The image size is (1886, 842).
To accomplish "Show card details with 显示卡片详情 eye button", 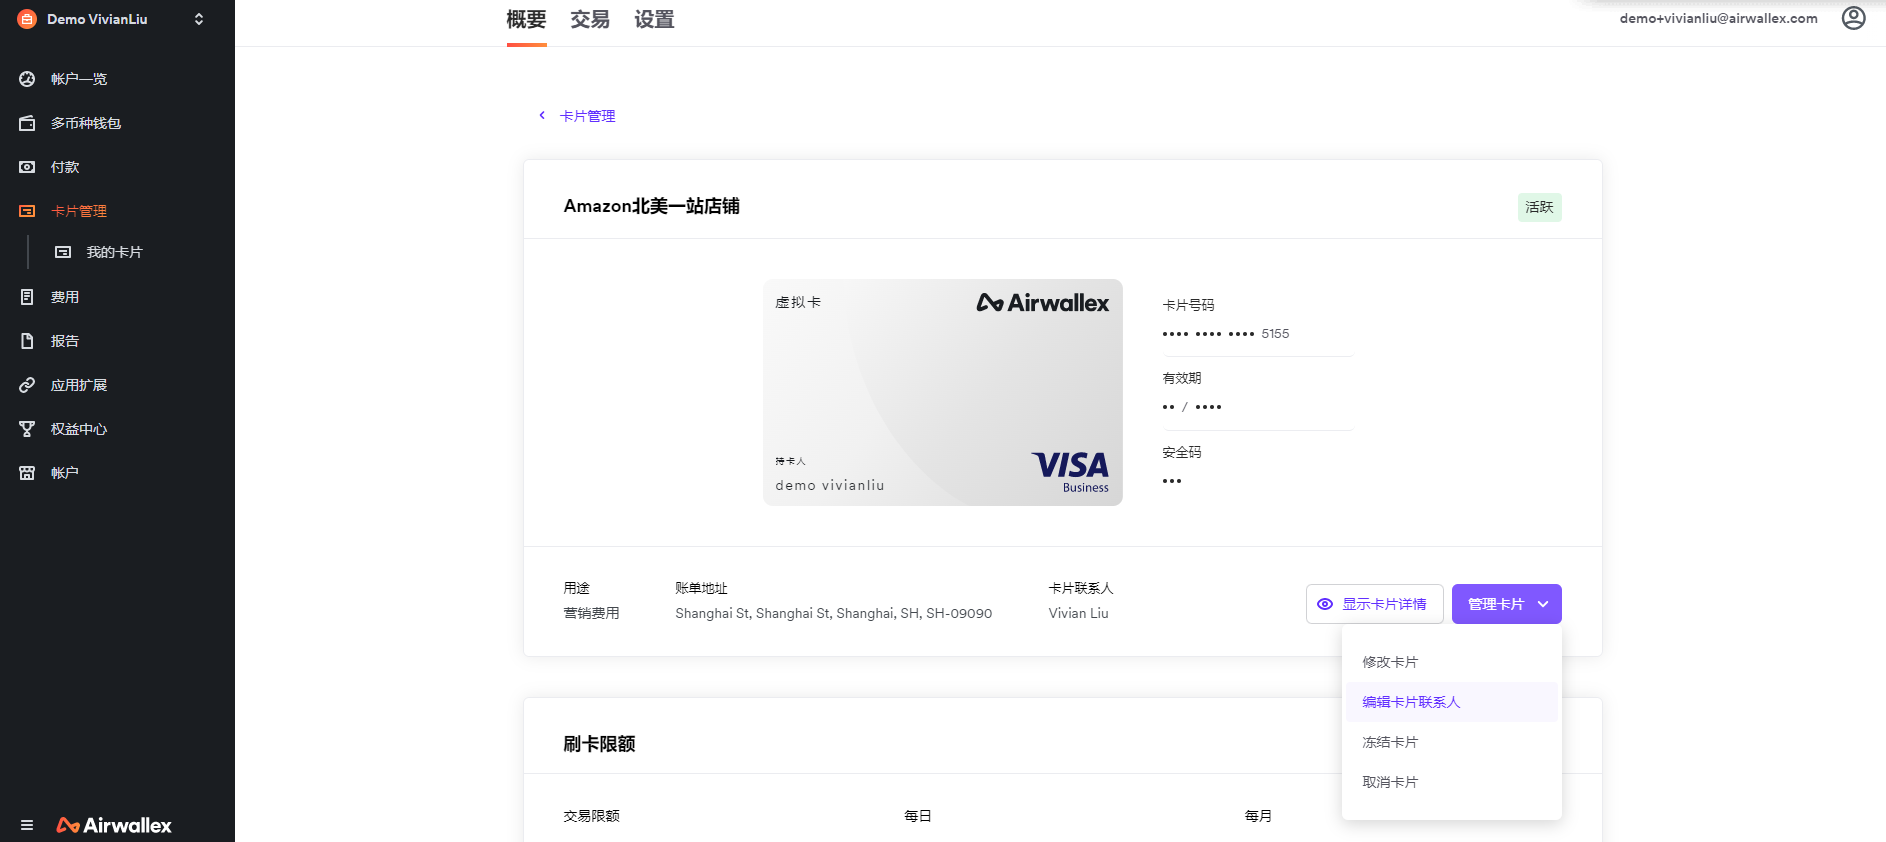I will pos(1374,604).
